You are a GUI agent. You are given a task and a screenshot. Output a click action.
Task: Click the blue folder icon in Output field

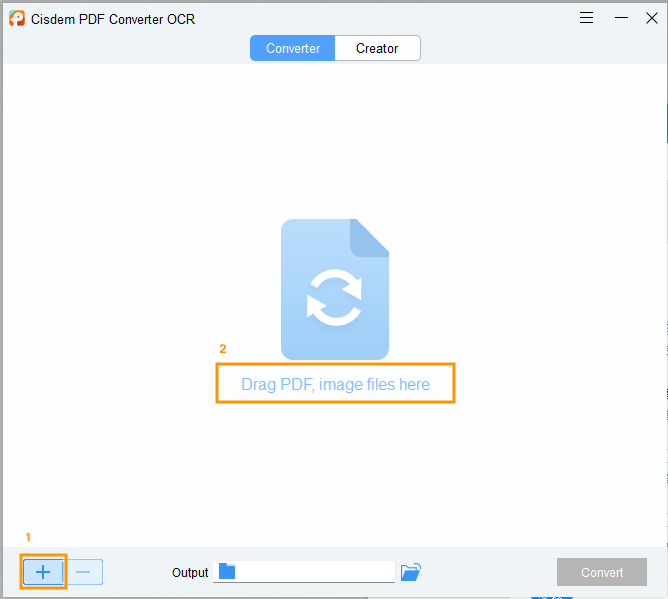coord(227,571)
